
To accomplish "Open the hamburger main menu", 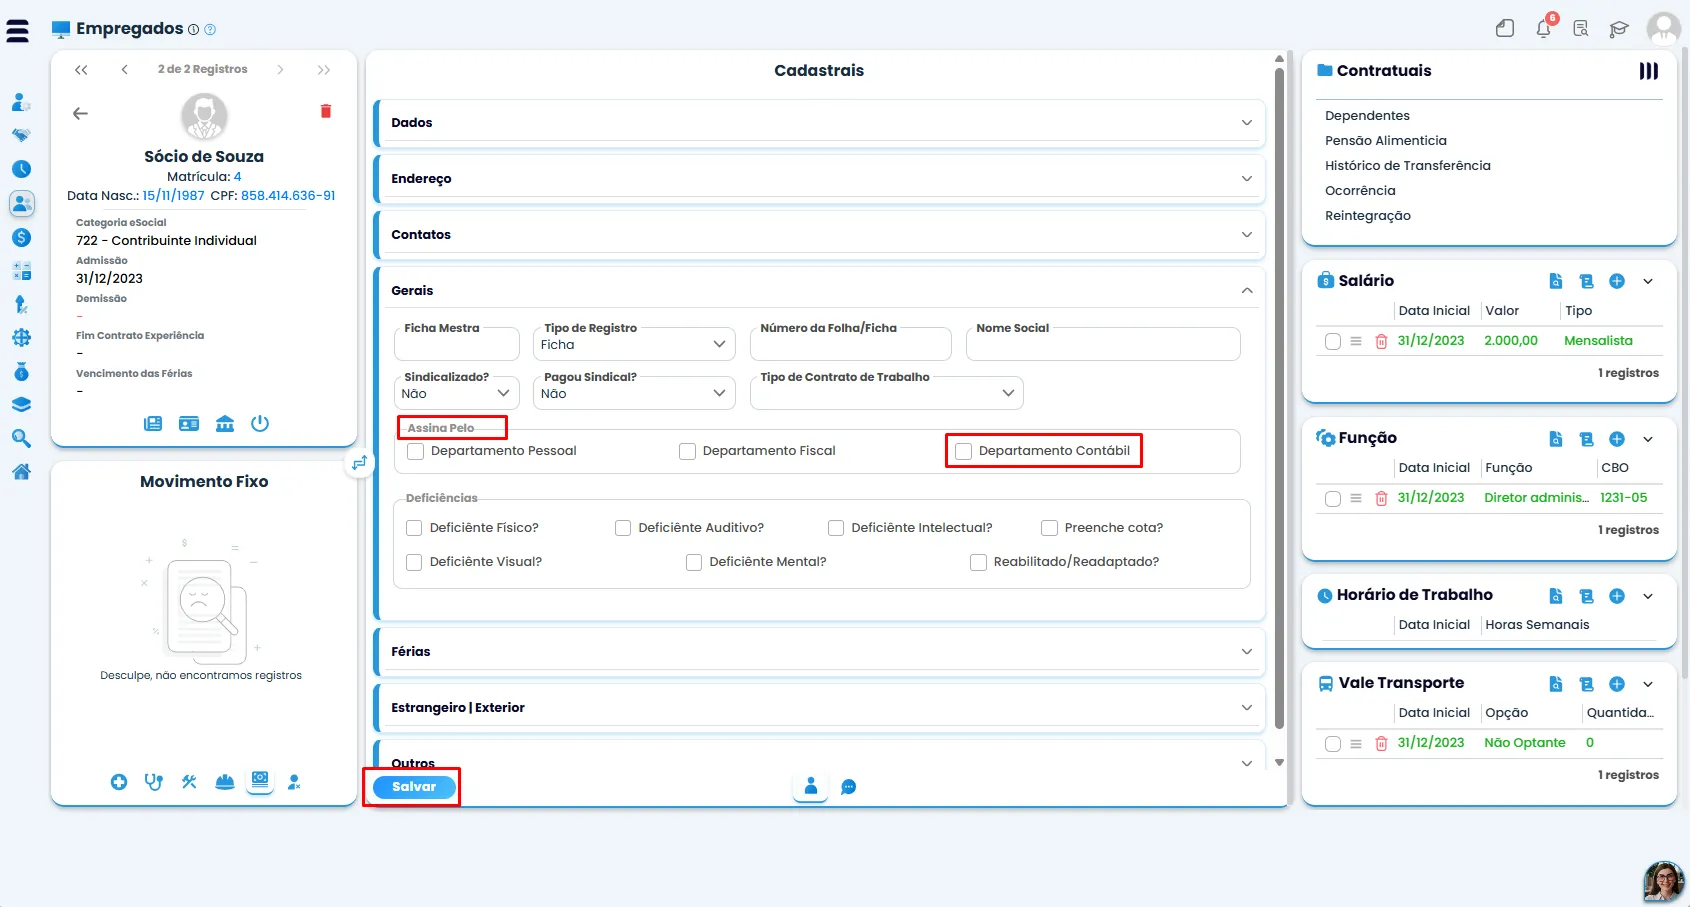I will pyautogui.click(x=17, y=31).
